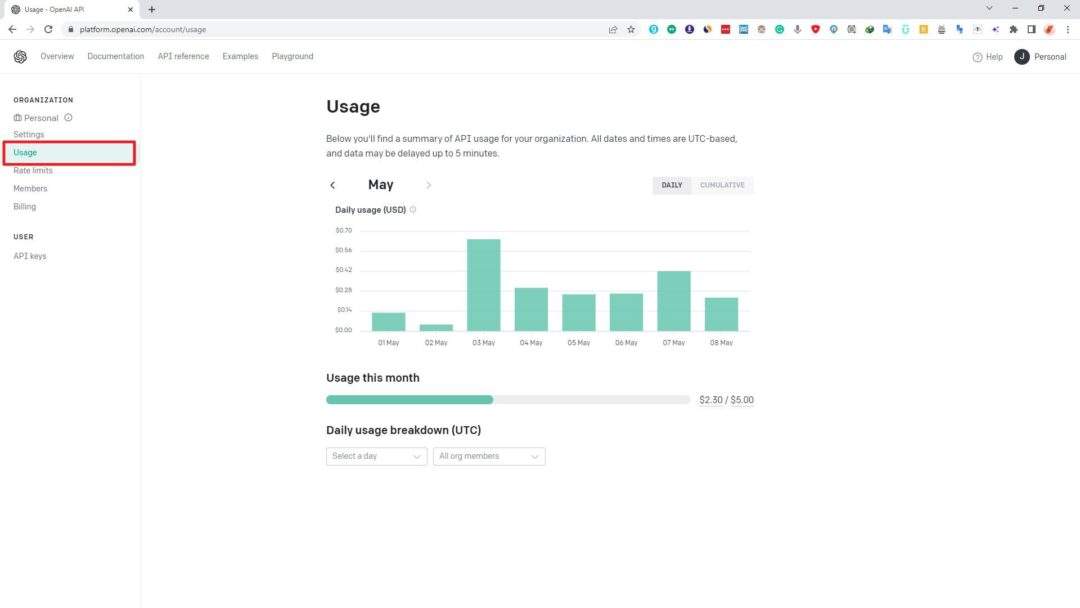1080x608 pixels.
Task: Click the red shield extension icon
Action: point(816,30)
